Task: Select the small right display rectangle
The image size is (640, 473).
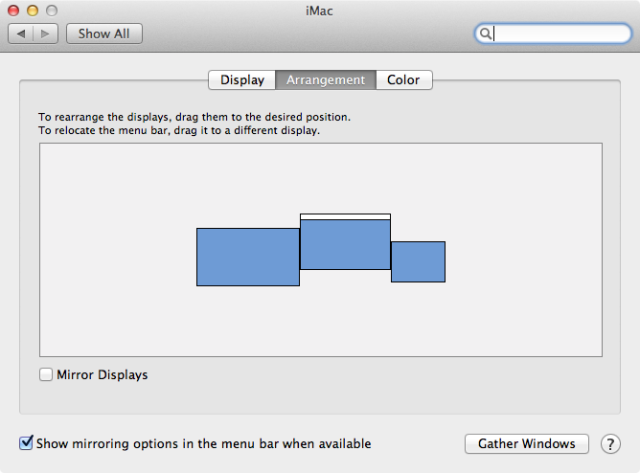Action: pyautogui.click(x=418, y=262)
